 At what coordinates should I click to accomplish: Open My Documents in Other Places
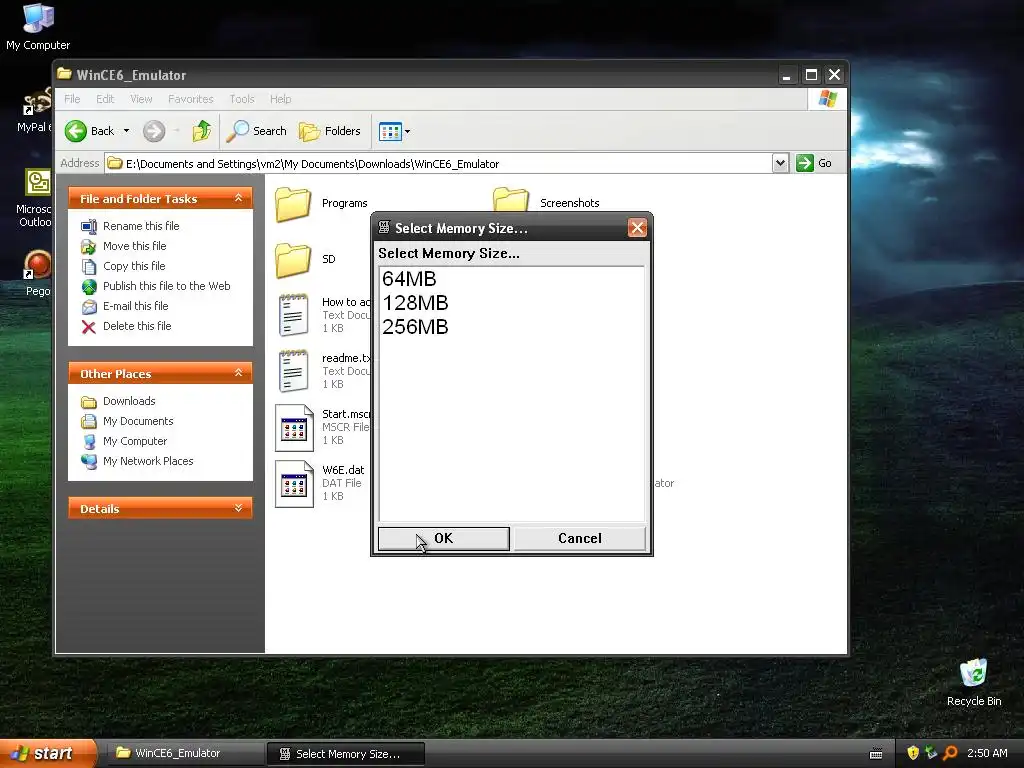click(x=138, y=421)
